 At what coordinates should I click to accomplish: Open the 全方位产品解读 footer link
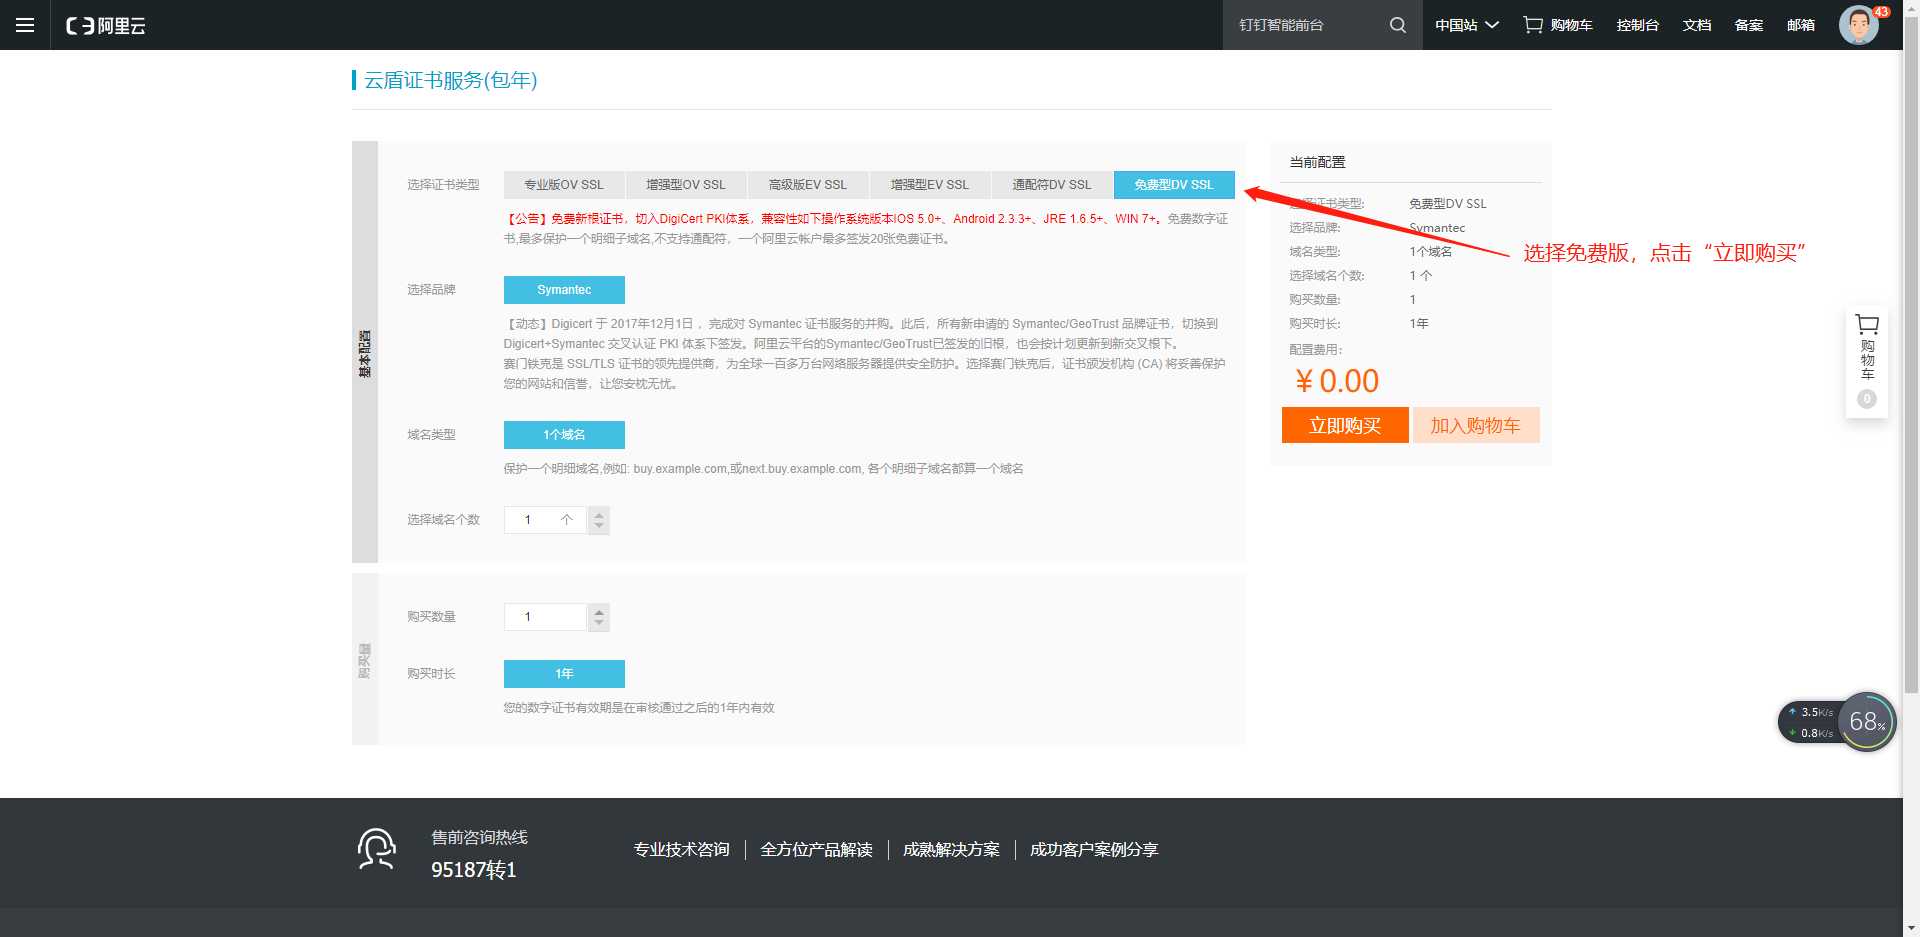pos(816,850)
